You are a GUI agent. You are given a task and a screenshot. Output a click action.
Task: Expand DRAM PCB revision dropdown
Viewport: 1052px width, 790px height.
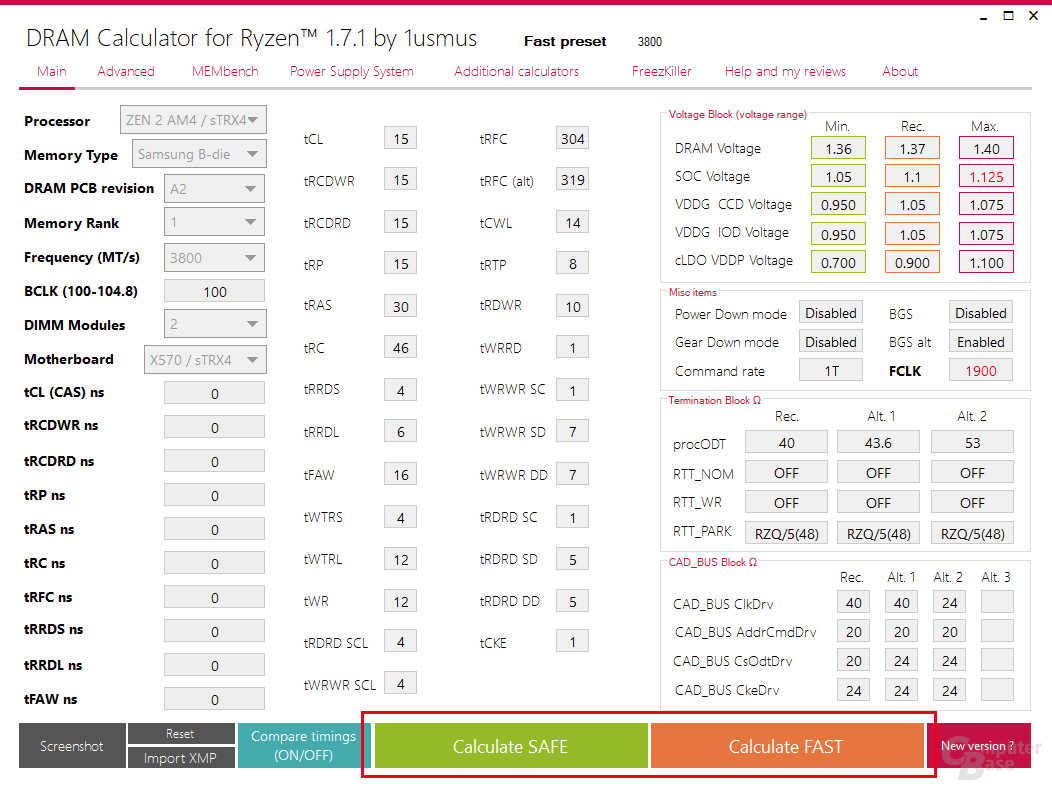click(x=215, y=189)
